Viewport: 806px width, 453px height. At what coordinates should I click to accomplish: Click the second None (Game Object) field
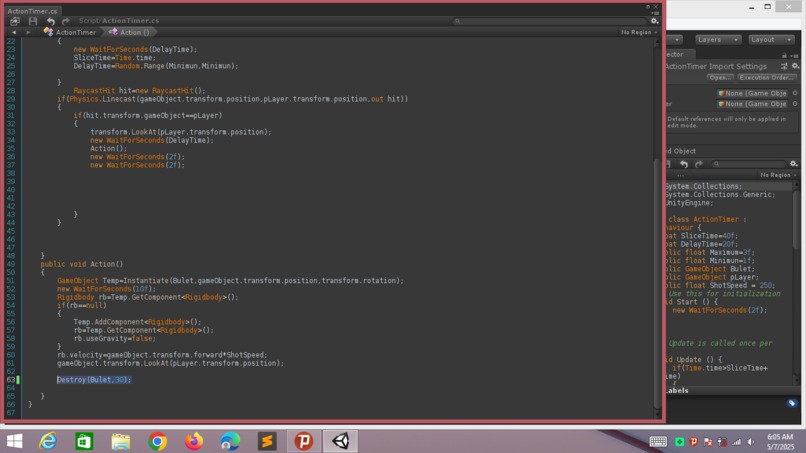pos(753,104)
